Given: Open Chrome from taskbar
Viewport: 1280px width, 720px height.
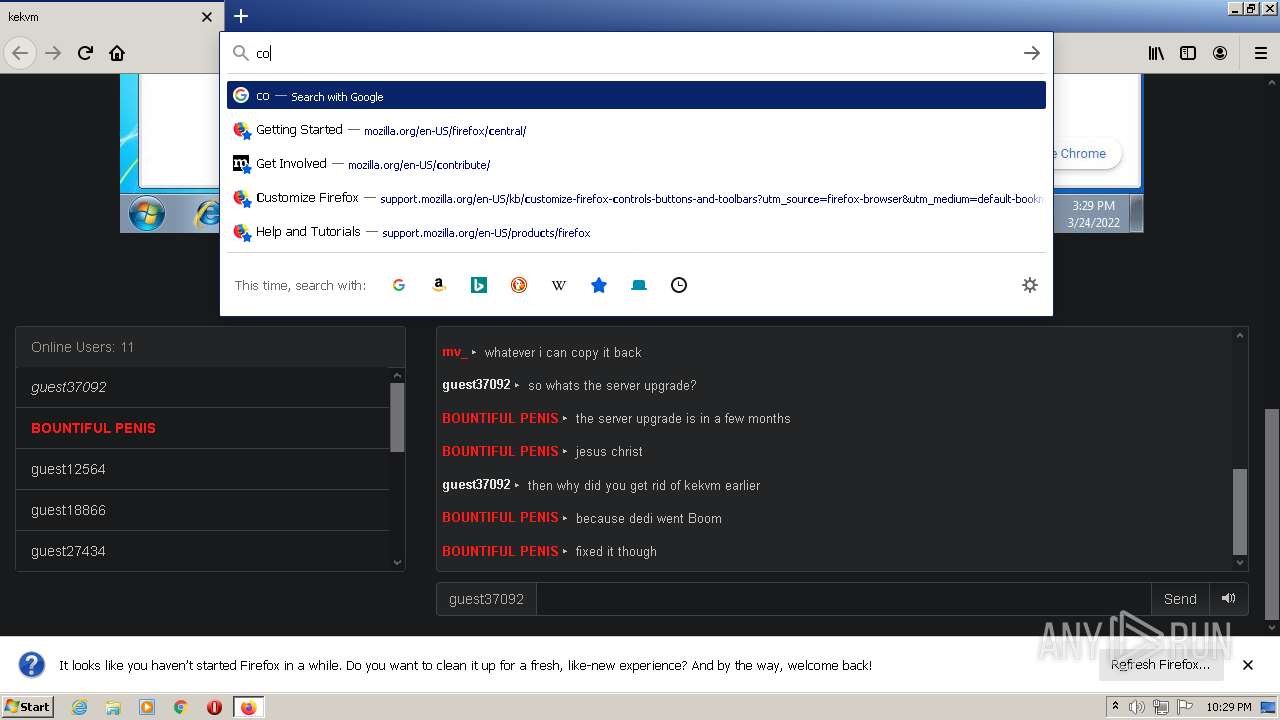Looking at the screenshot, I should click(x=181, y=707).
